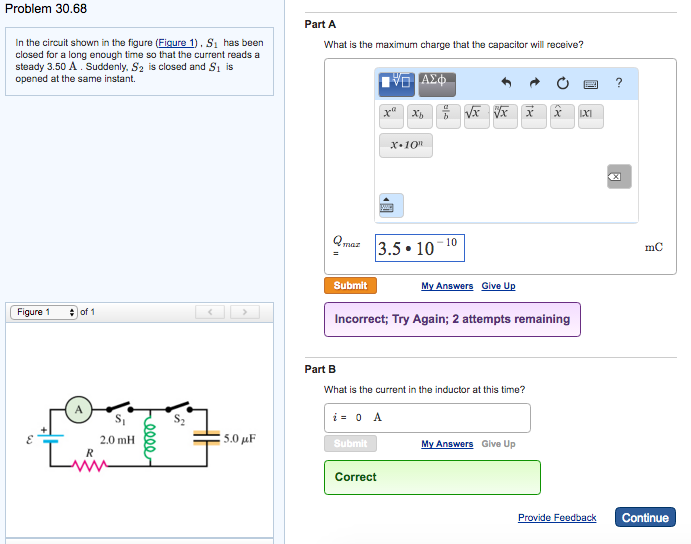This screenshot has height=544, width=691.
Task: Select the math templates palette button
Action: pyautogui.click(x=396, y=84)
